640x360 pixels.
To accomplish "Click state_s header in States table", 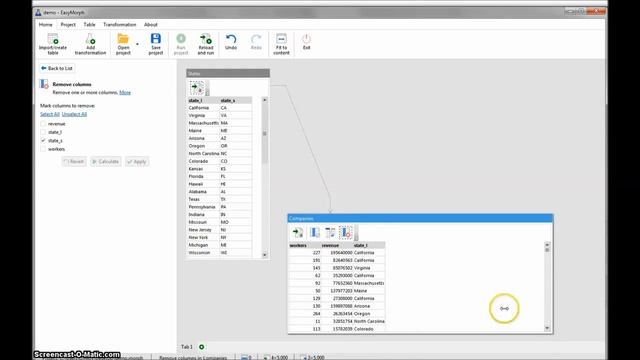I will click(x=236, y=100).
